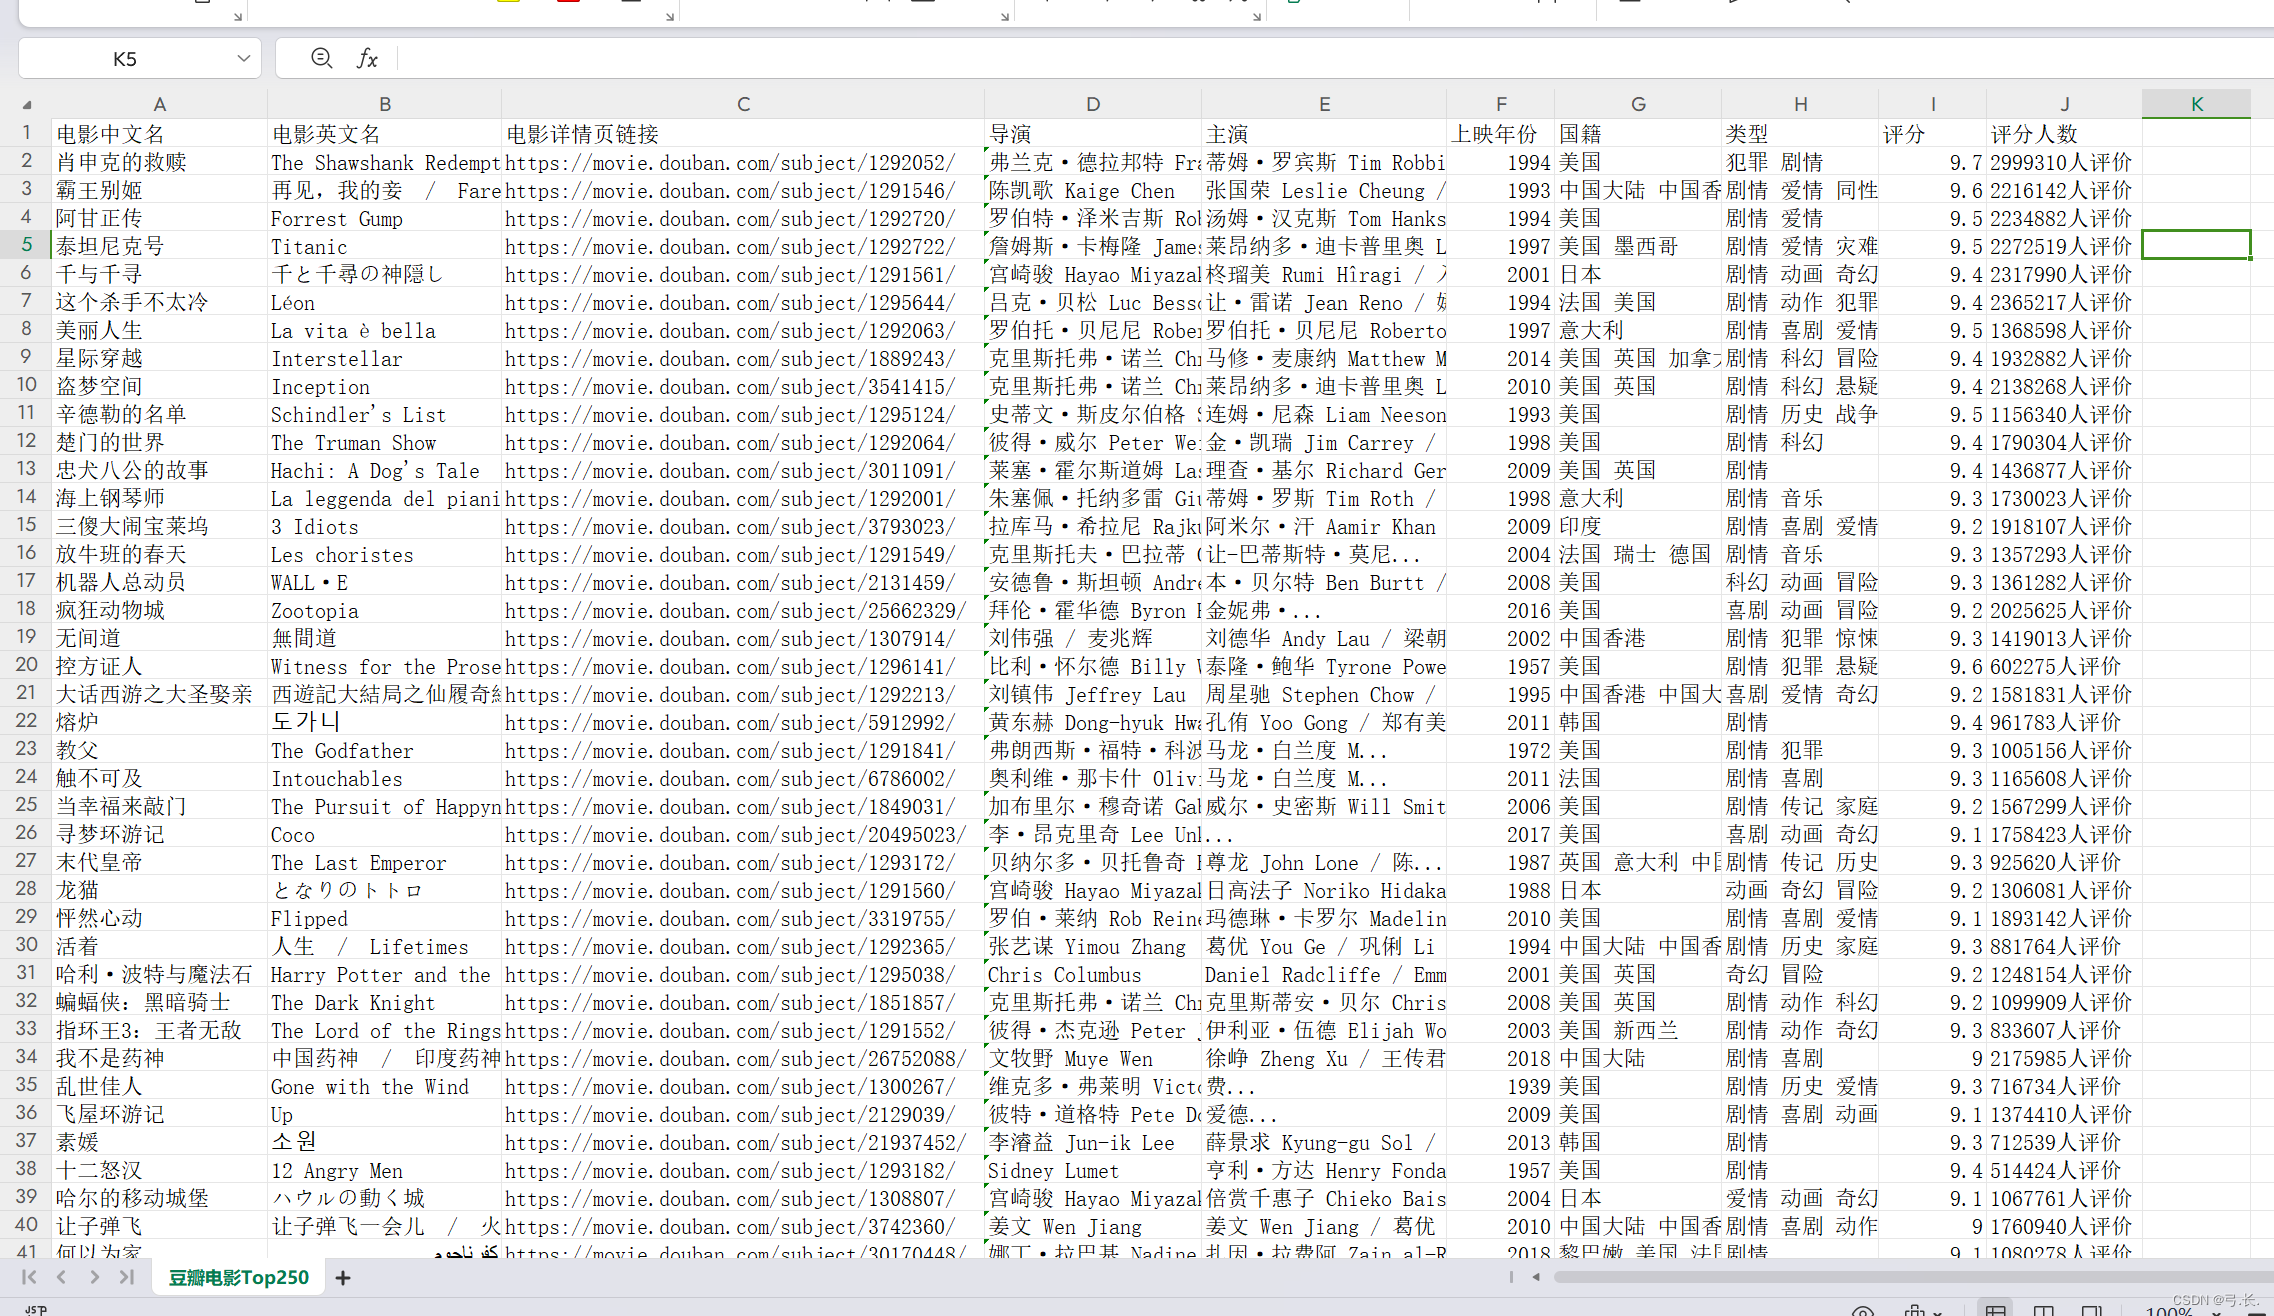
Task: Click the 1939 release year cell
Action: coord(1501,1086)
